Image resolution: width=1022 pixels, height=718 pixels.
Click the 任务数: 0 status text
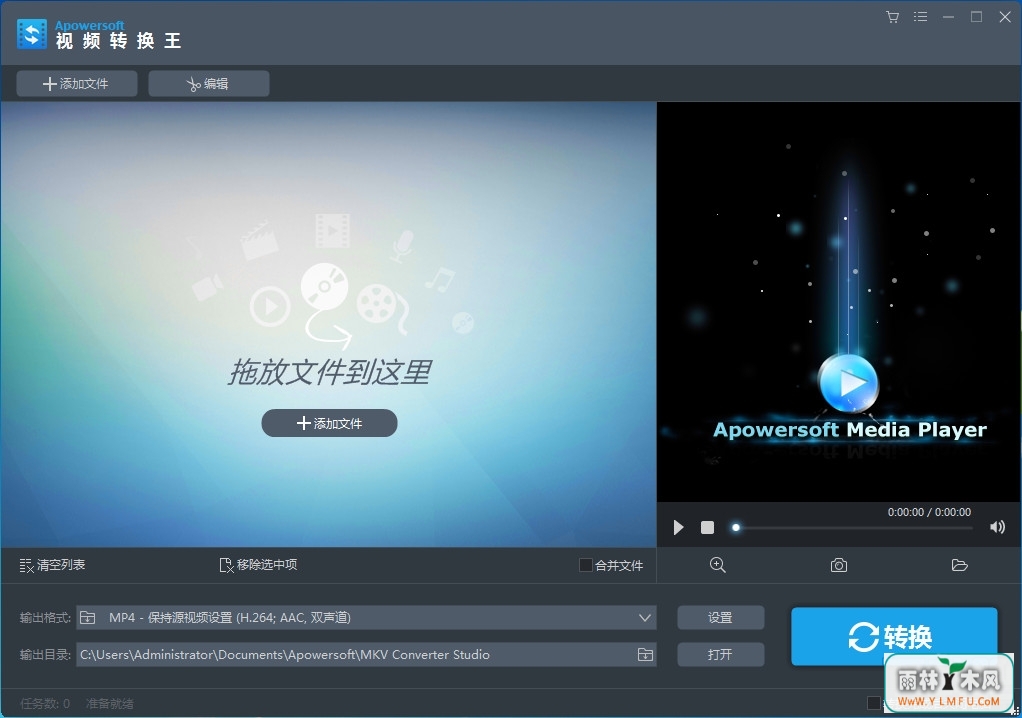(x=45, y=704)
